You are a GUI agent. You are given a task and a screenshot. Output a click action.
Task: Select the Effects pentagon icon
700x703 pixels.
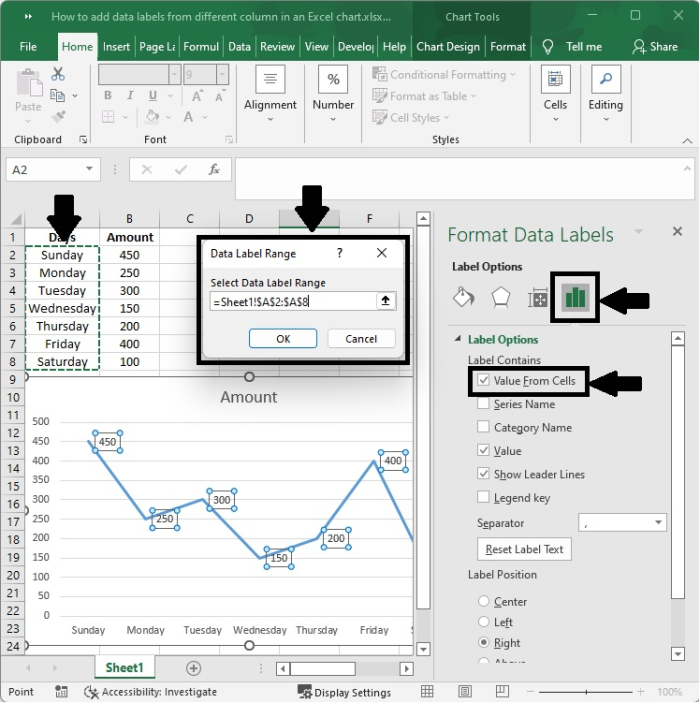point(500,297)
